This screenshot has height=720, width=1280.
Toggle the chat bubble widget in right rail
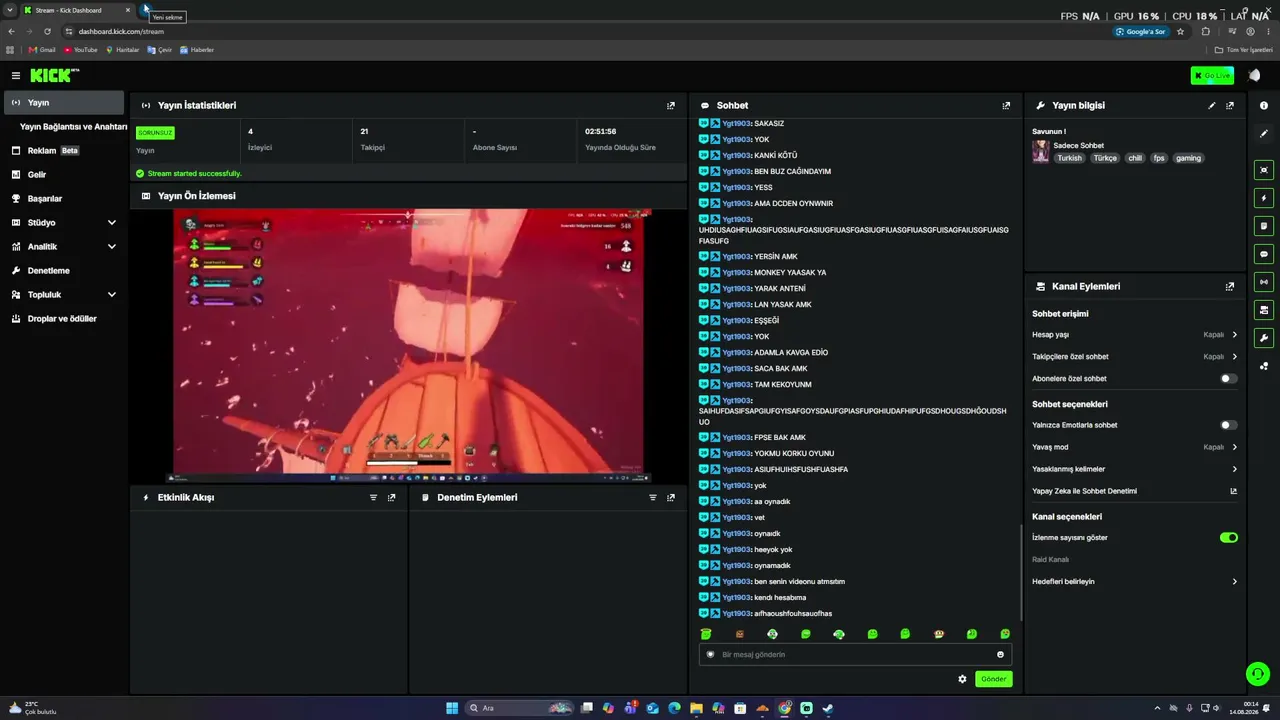1264,254
